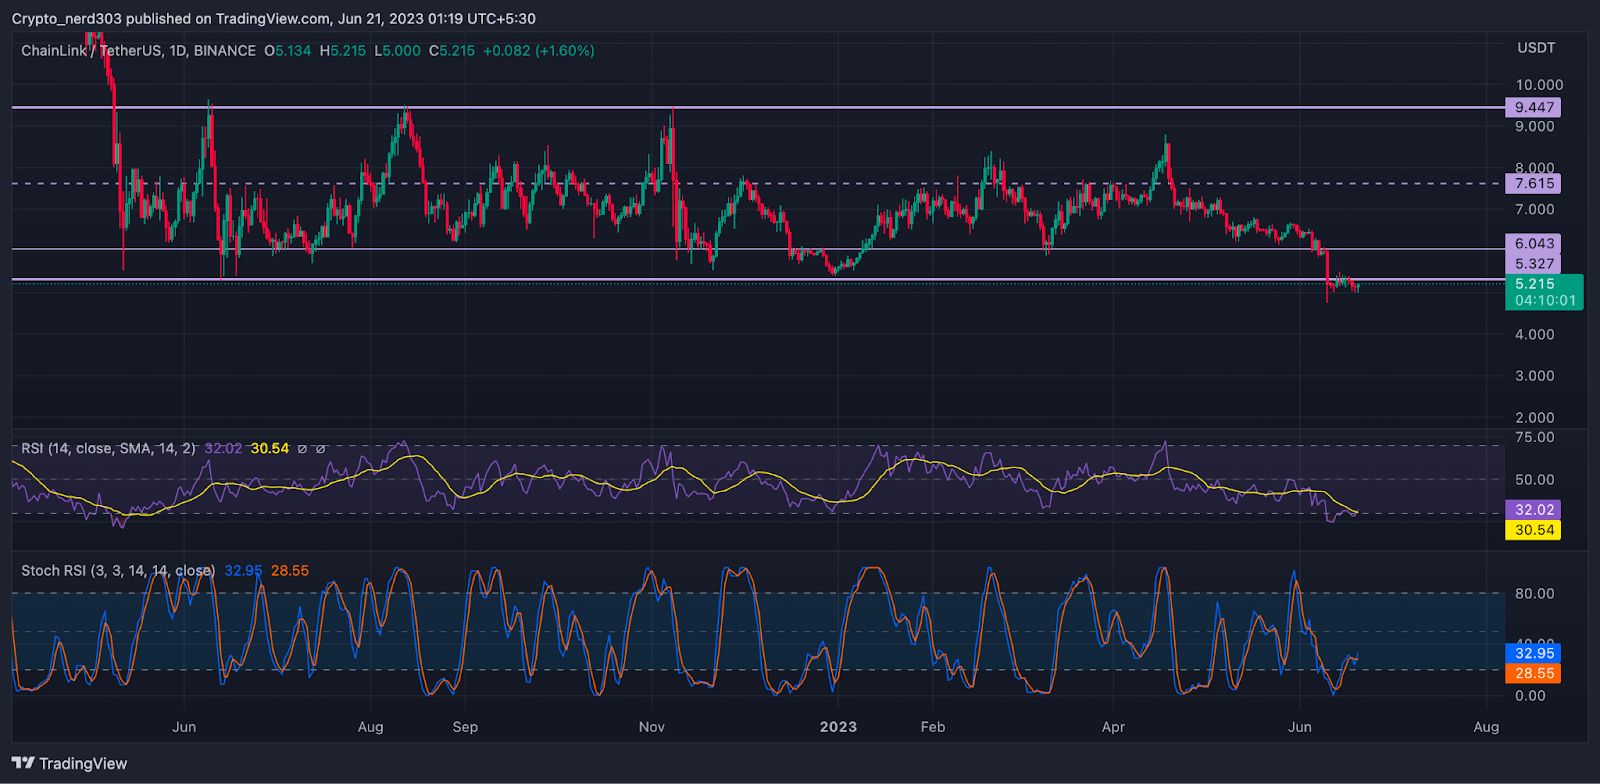The height and width of the screenshot is (784, 1600).
Task: Click the 80.00 tick on Stoch RSI axis
Action: click(x=1535, y=593)
